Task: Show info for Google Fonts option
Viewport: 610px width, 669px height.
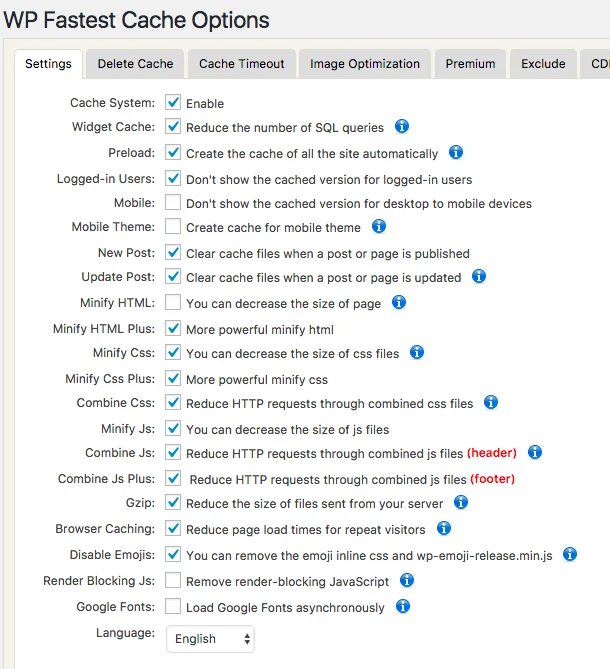Action: point(403,606)
